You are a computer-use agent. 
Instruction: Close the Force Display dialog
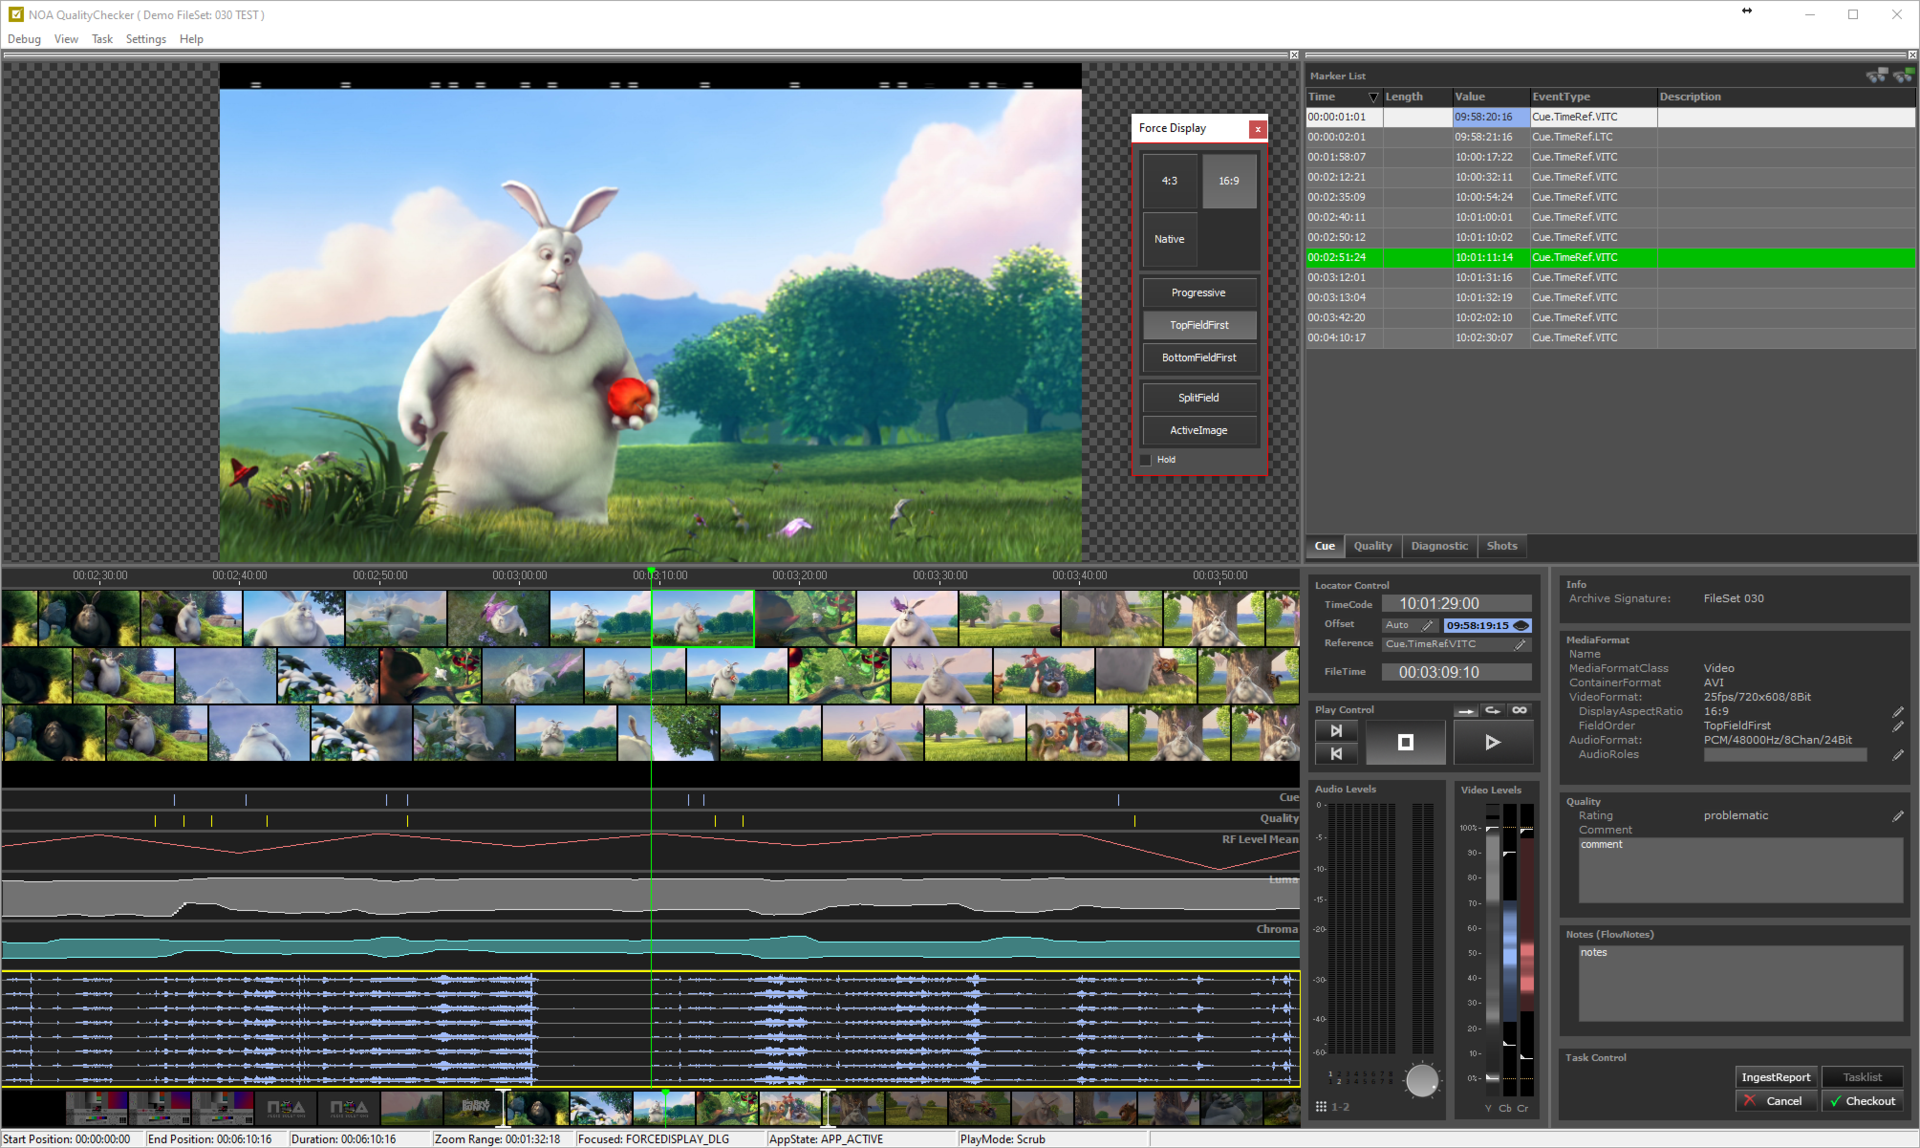click(x=1258, y=129)
